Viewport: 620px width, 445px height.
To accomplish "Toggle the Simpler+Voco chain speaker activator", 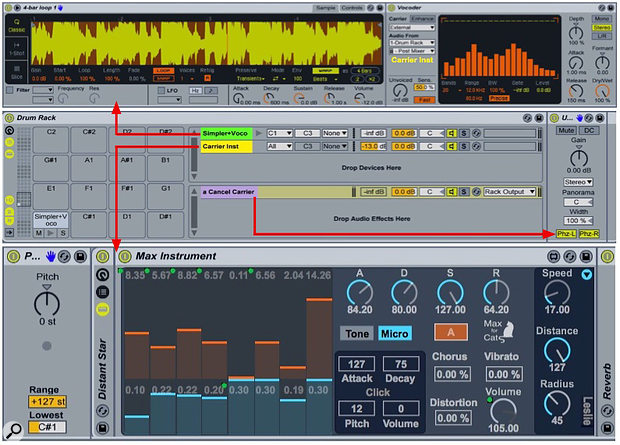I will 451,133.
